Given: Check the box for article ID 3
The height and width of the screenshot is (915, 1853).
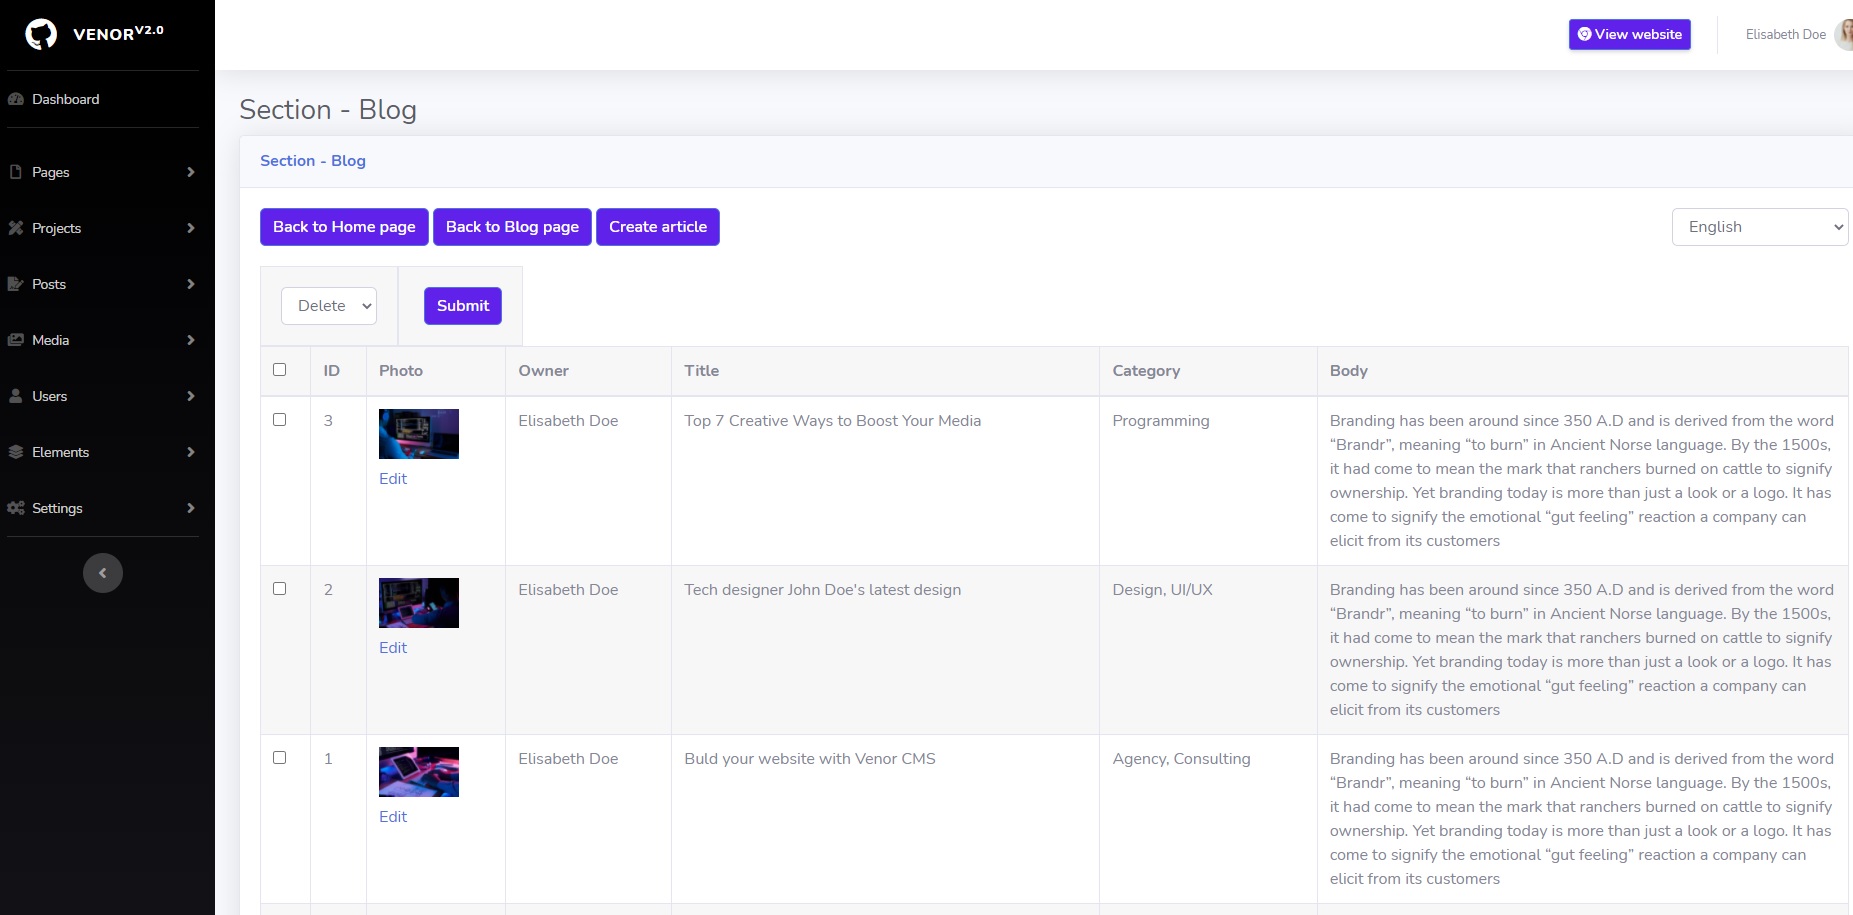Looking at the screenshot, I should click(x=280, y=420).
